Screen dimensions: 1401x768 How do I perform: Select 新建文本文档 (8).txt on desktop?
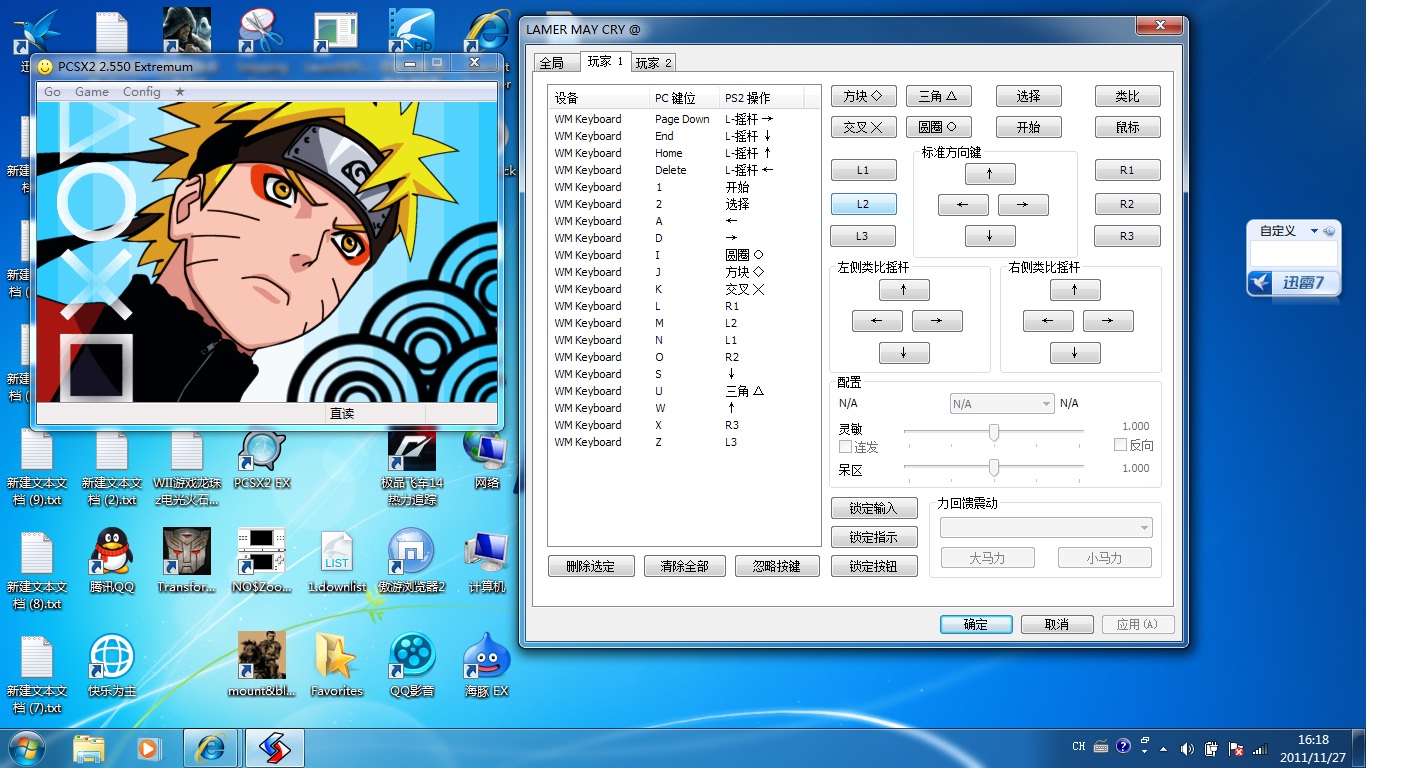pyautogui.click(x=37, y=570)
